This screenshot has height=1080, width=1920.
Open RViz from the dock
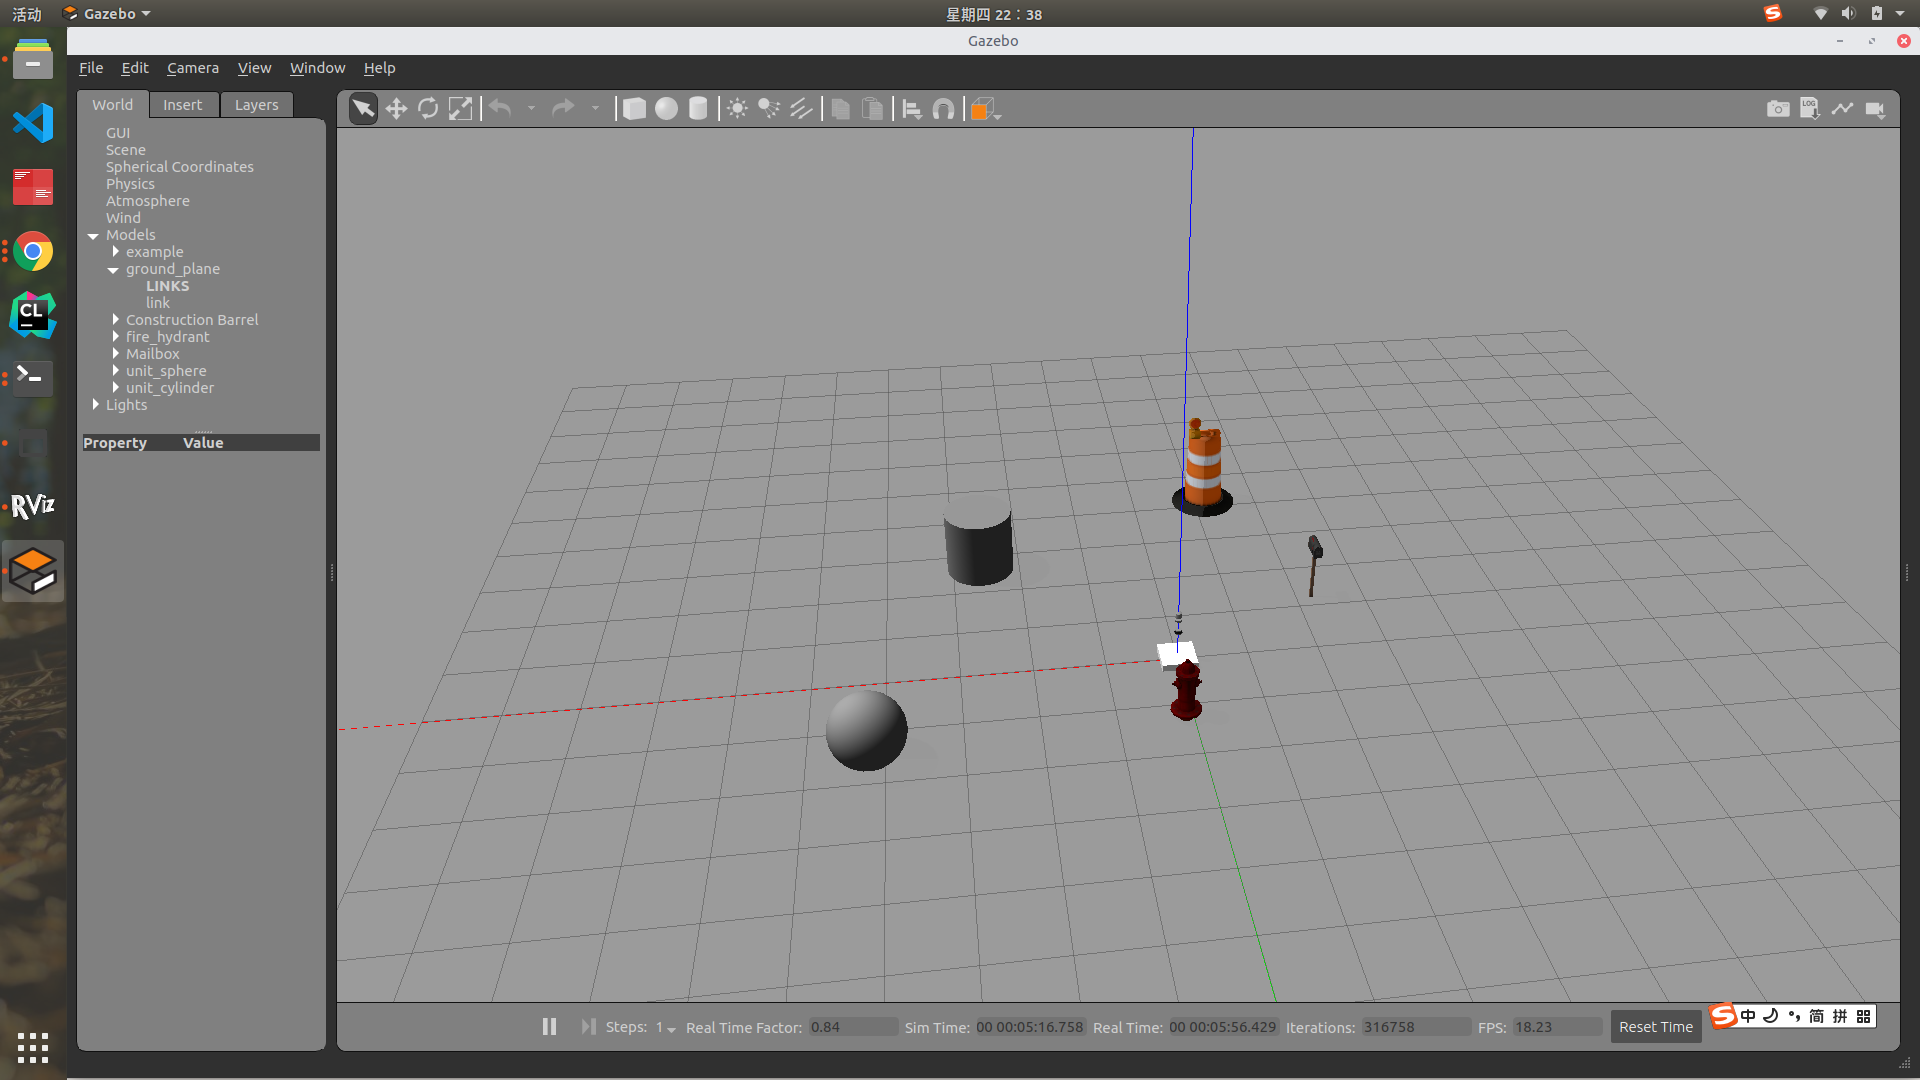click(x=32, y=506)
